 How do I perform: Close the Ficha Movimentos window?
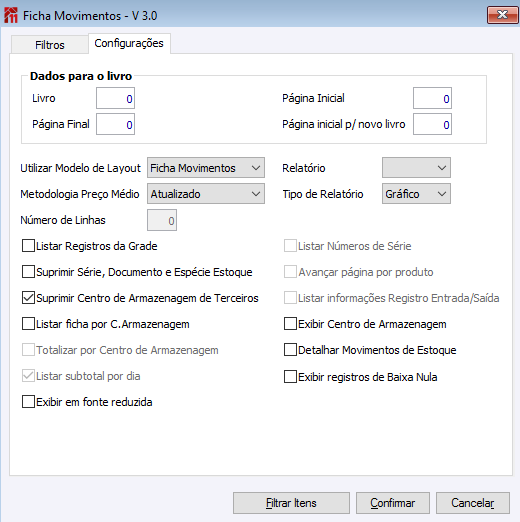pos(502,15)
